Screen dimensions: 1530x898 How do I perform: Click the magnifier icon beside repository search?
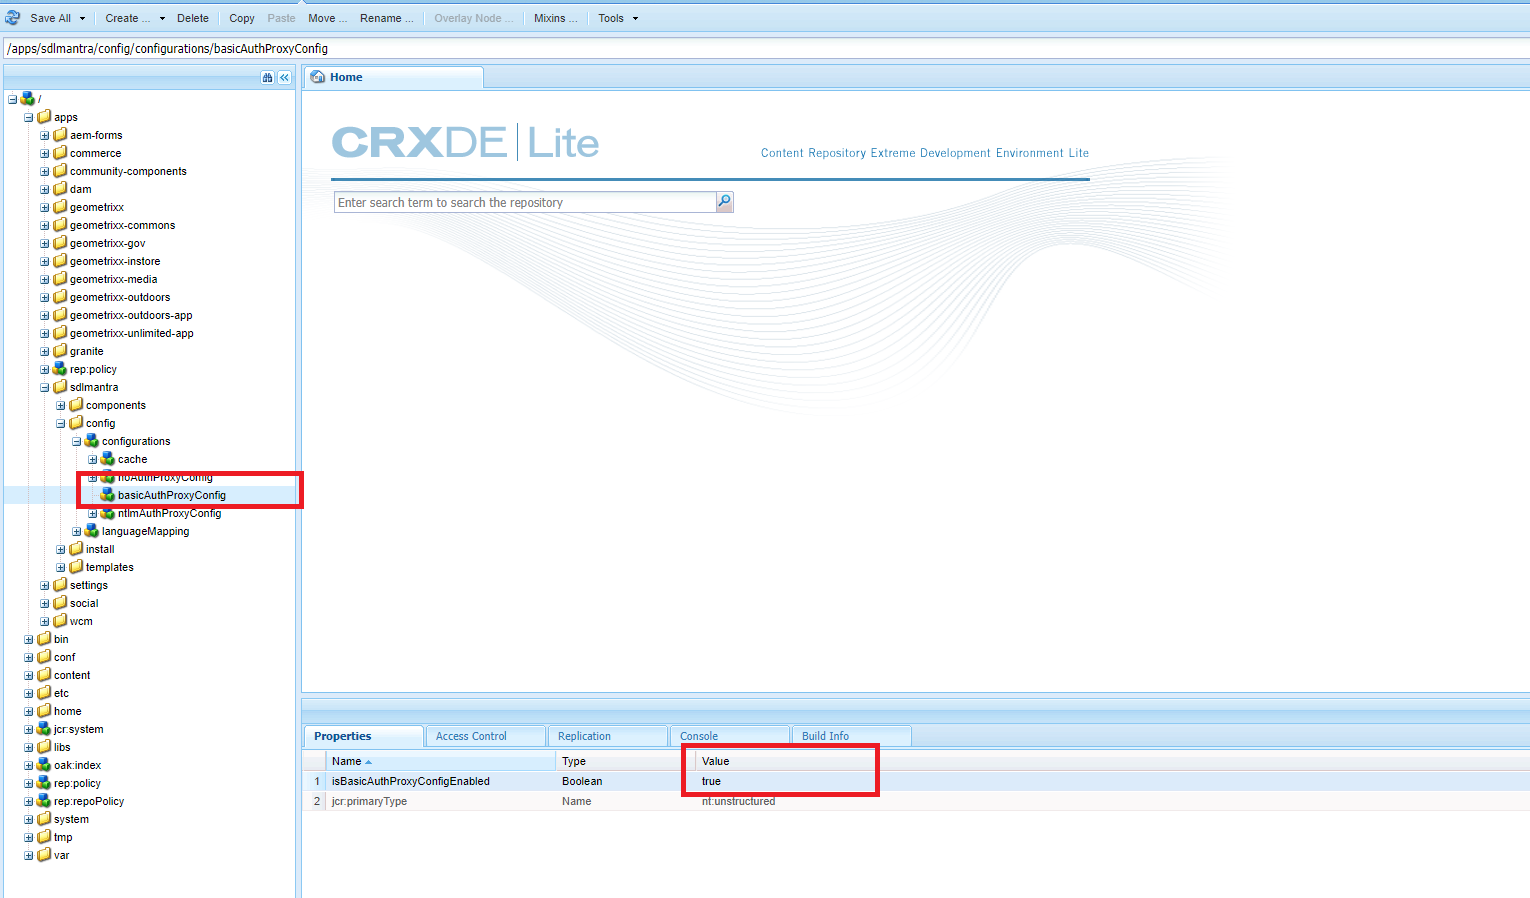click(724, 202)
